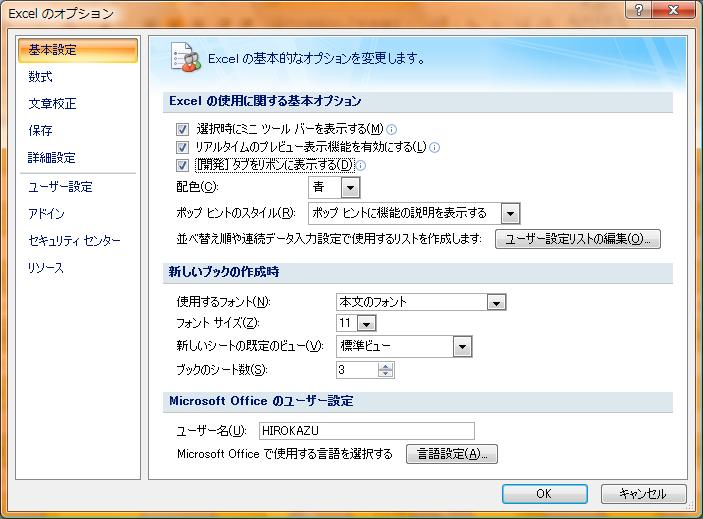Image resolution: width=703 pixels, height=519 pixels.
Task: Click the Excel の使用に関する基本オプション header
Action: (265, 101)
